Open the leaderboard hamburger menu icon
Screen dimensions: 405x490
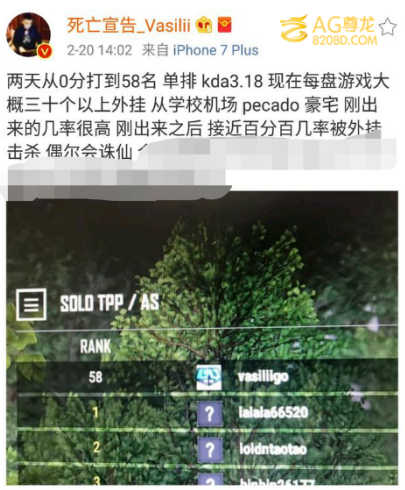(x=31, y=304)
